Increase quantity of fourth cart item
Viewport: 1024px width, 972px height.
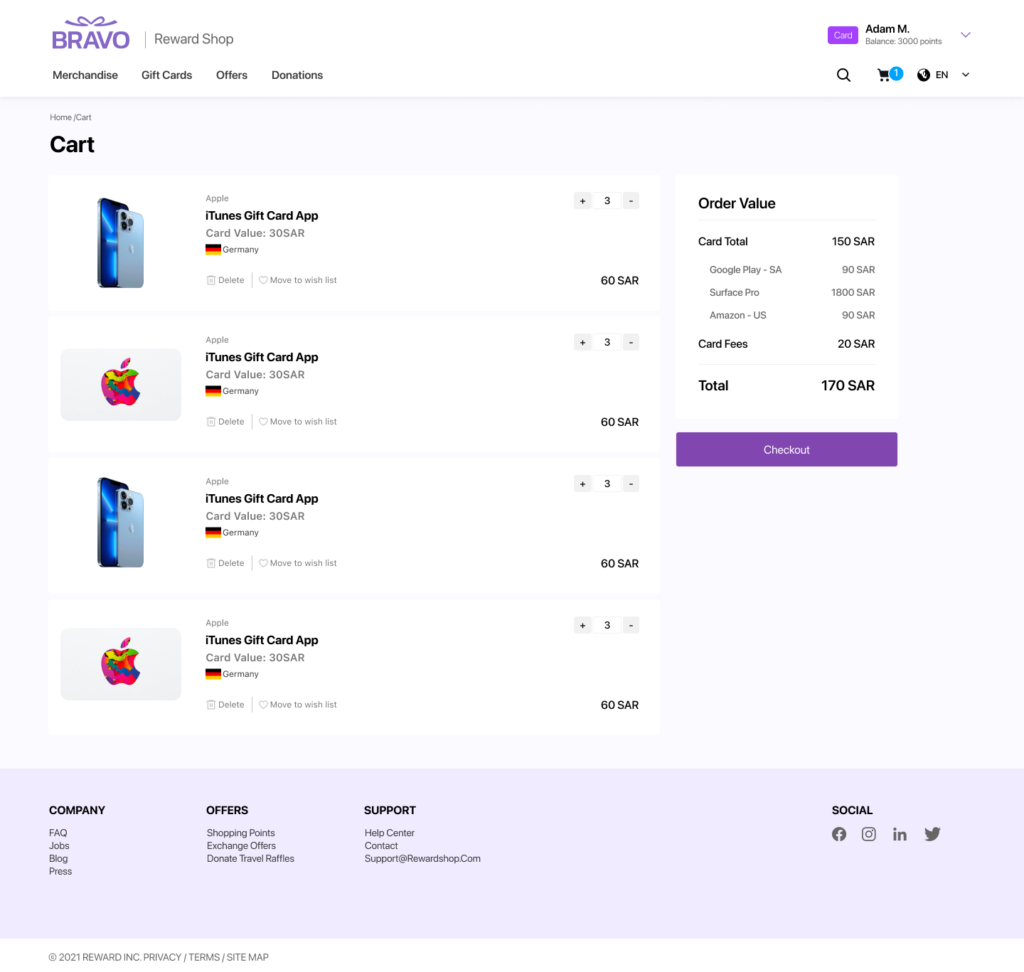pyautogui.click(x=583, y=625)
